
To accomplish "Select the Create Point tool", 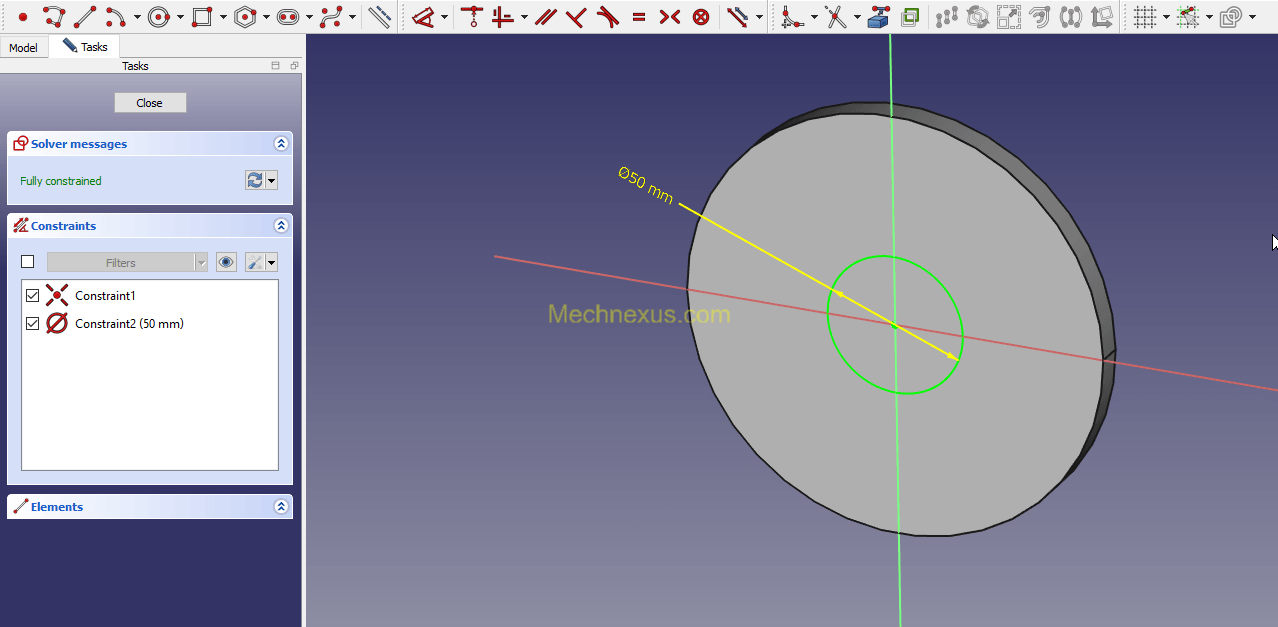I will point(23,17).
